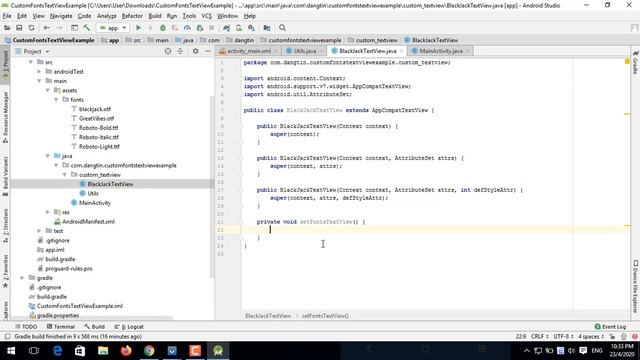Click Collapse All icon in Project panel
640x360 pixels.
tap(180, 51)
